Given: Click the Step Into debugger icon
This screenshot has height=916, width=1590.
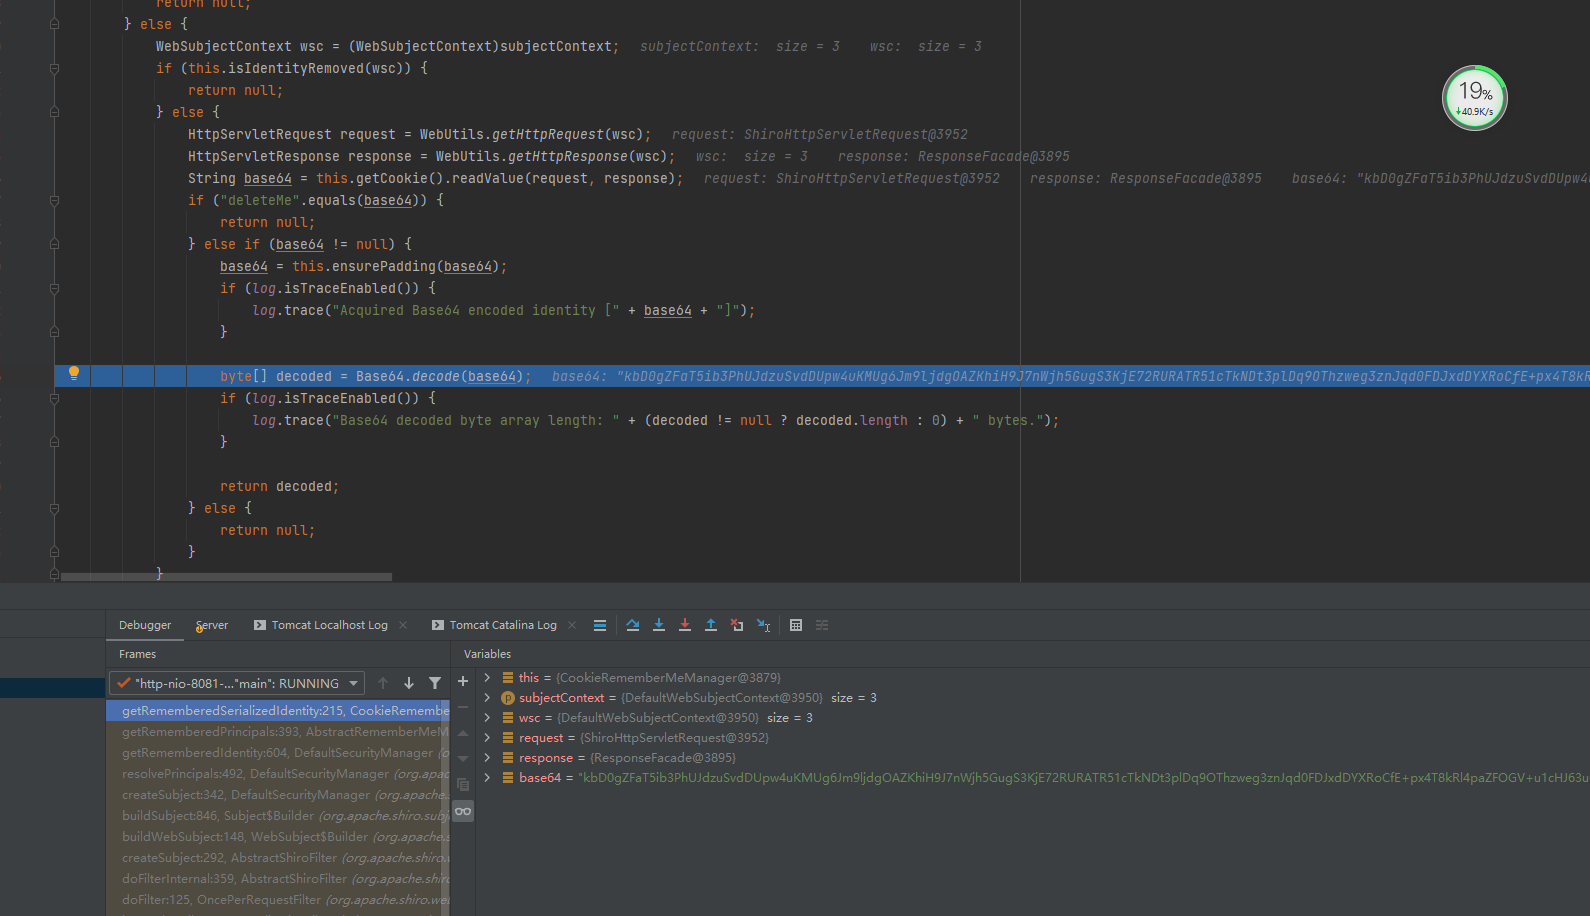Looking at the screenshot, I should coord(659,625).
